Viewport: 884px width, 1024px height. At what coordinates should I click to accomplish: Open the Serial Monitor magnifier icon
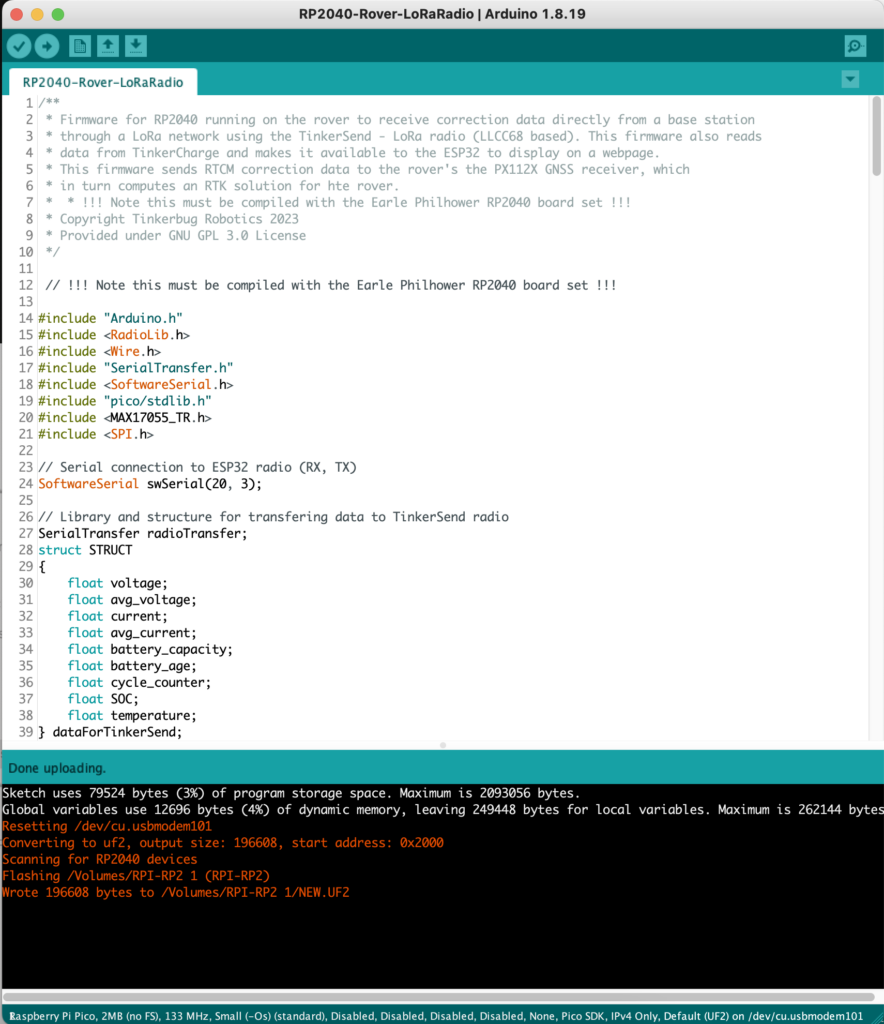(855, 46)
